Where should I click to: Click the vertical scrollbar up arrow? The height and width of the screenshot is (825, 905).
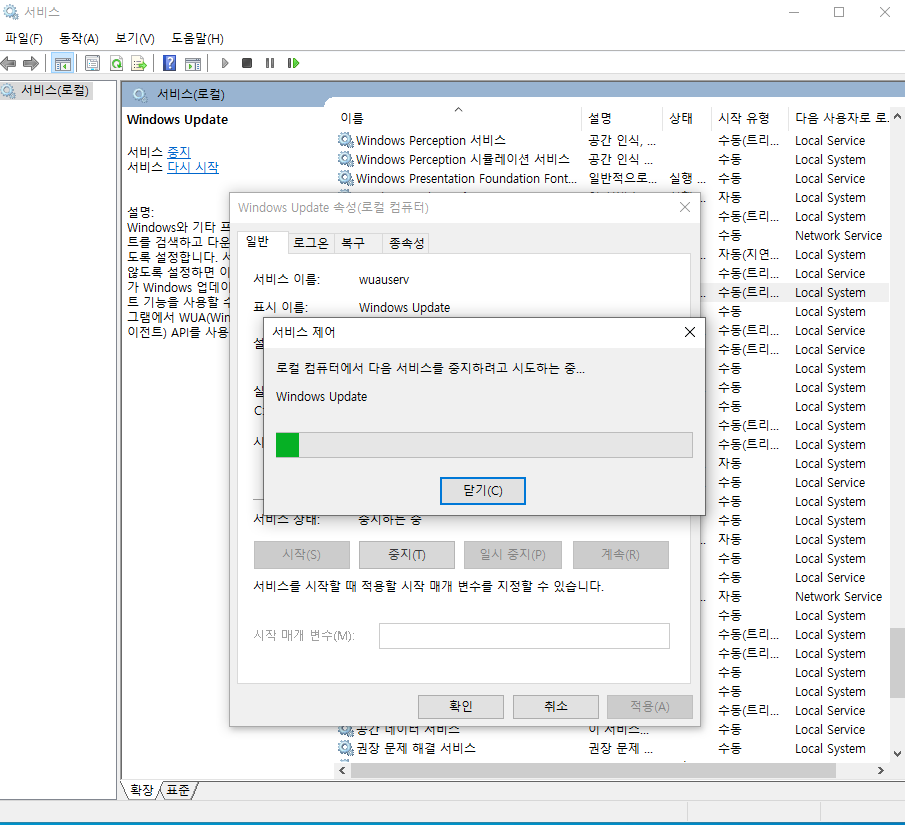897,116
